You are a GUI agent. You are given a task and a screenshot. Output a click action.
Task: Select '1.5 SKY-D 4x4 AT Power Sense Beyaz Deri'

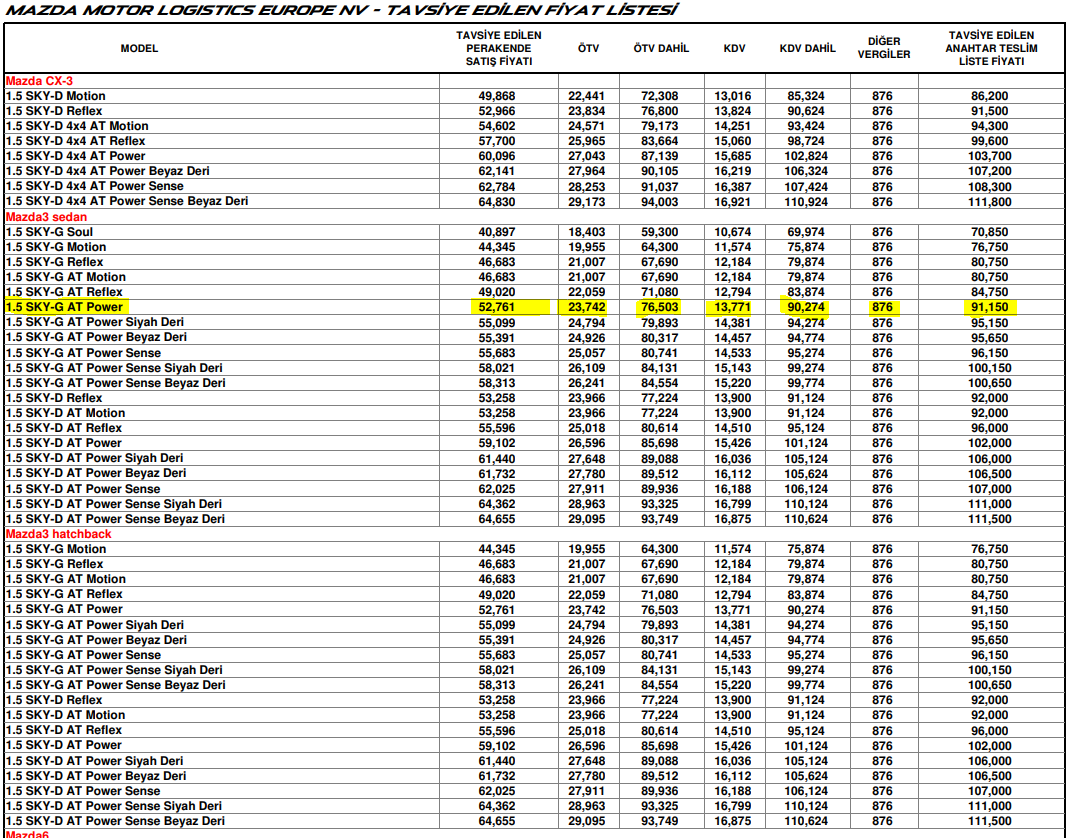[x=127, y=202]
